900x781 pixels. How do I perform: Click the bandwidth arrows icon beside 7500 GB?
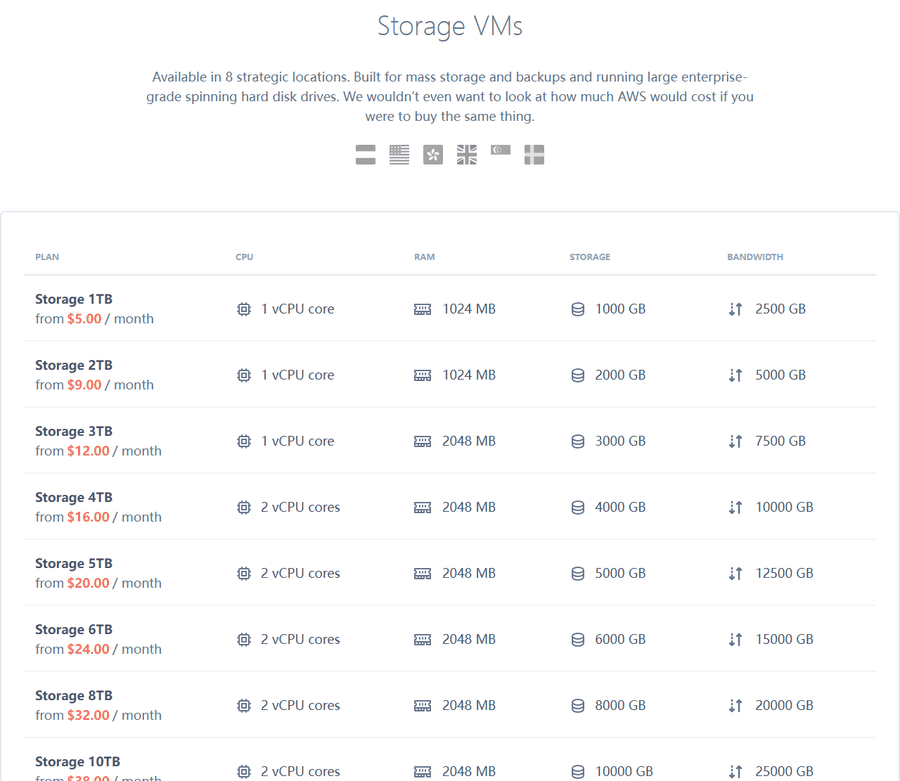click(735, 441)
